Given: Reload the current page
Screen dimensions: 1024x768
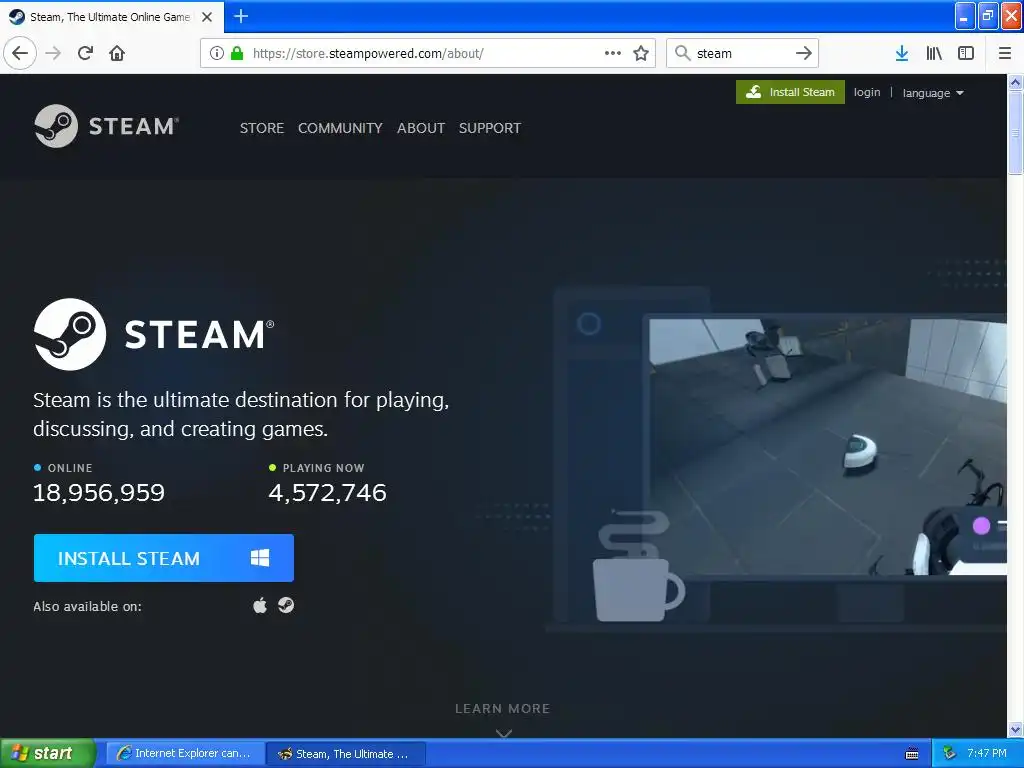Looking at the screenshot, I should click(86, 53).
